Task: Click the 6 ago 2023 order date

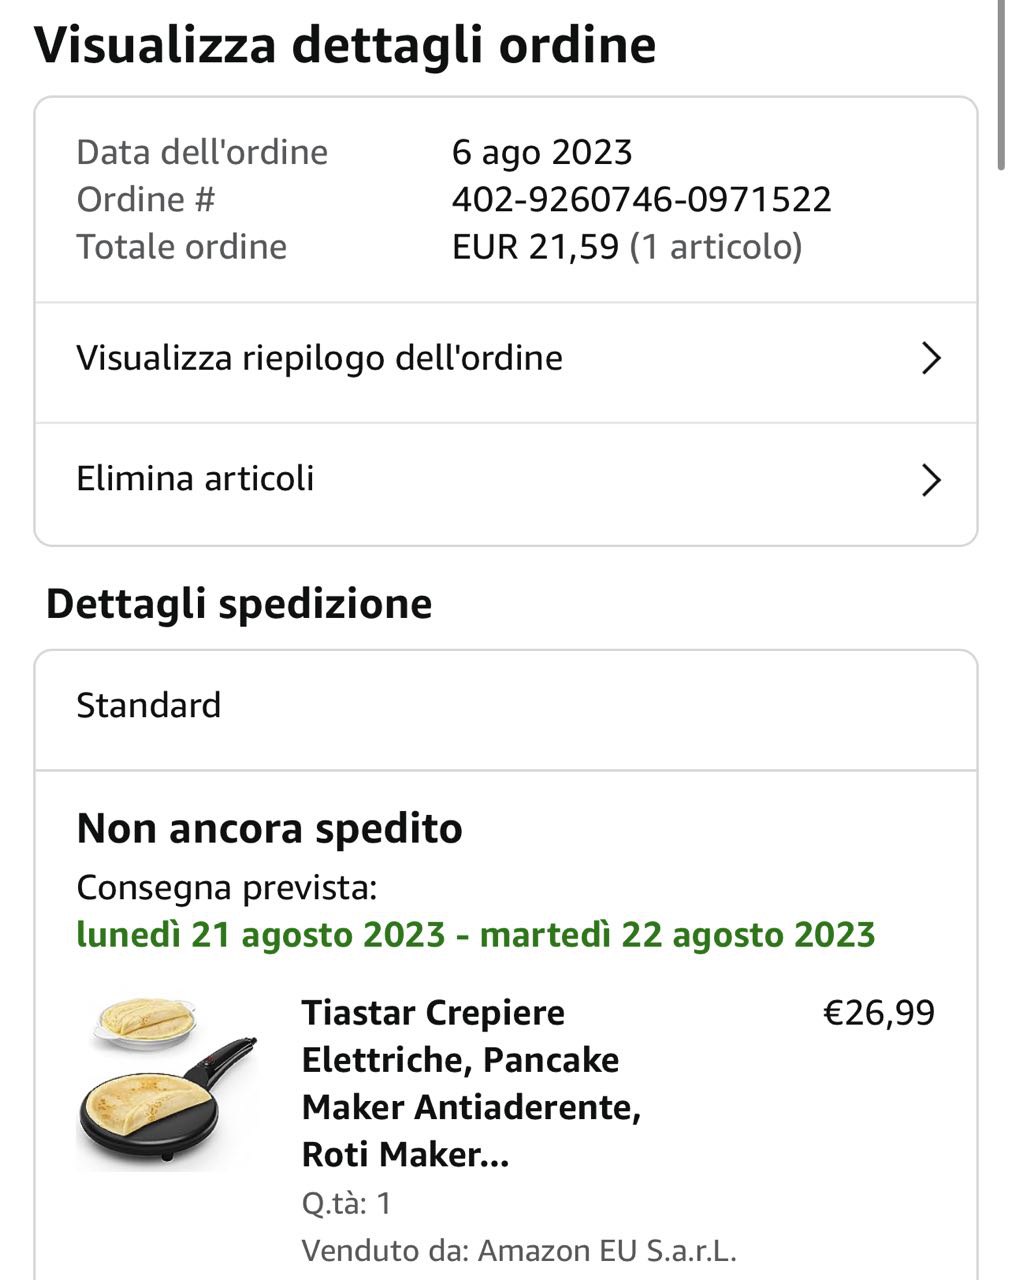Action: pyautogui.click(x=542, y=152)
